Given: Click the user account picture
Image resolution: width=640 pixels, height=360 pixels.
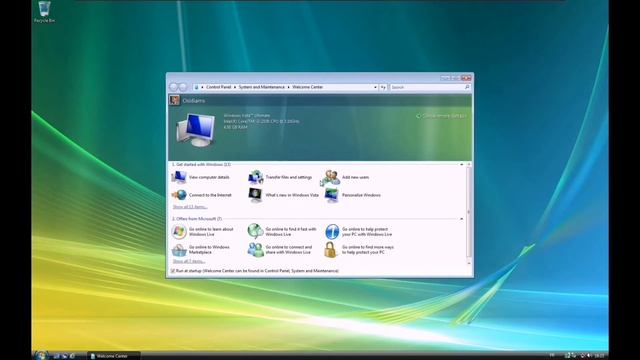Looking at the screenshot, I should tap(174, 100).
